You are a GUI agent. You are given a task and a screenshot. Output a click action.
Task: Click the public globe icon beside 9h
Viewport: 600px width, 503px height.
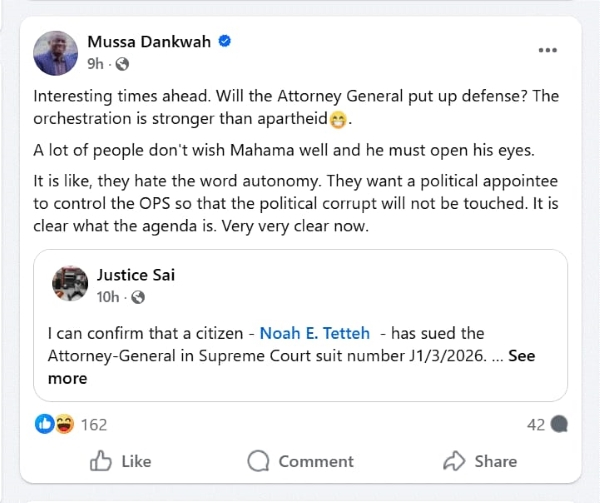point(123,64)
